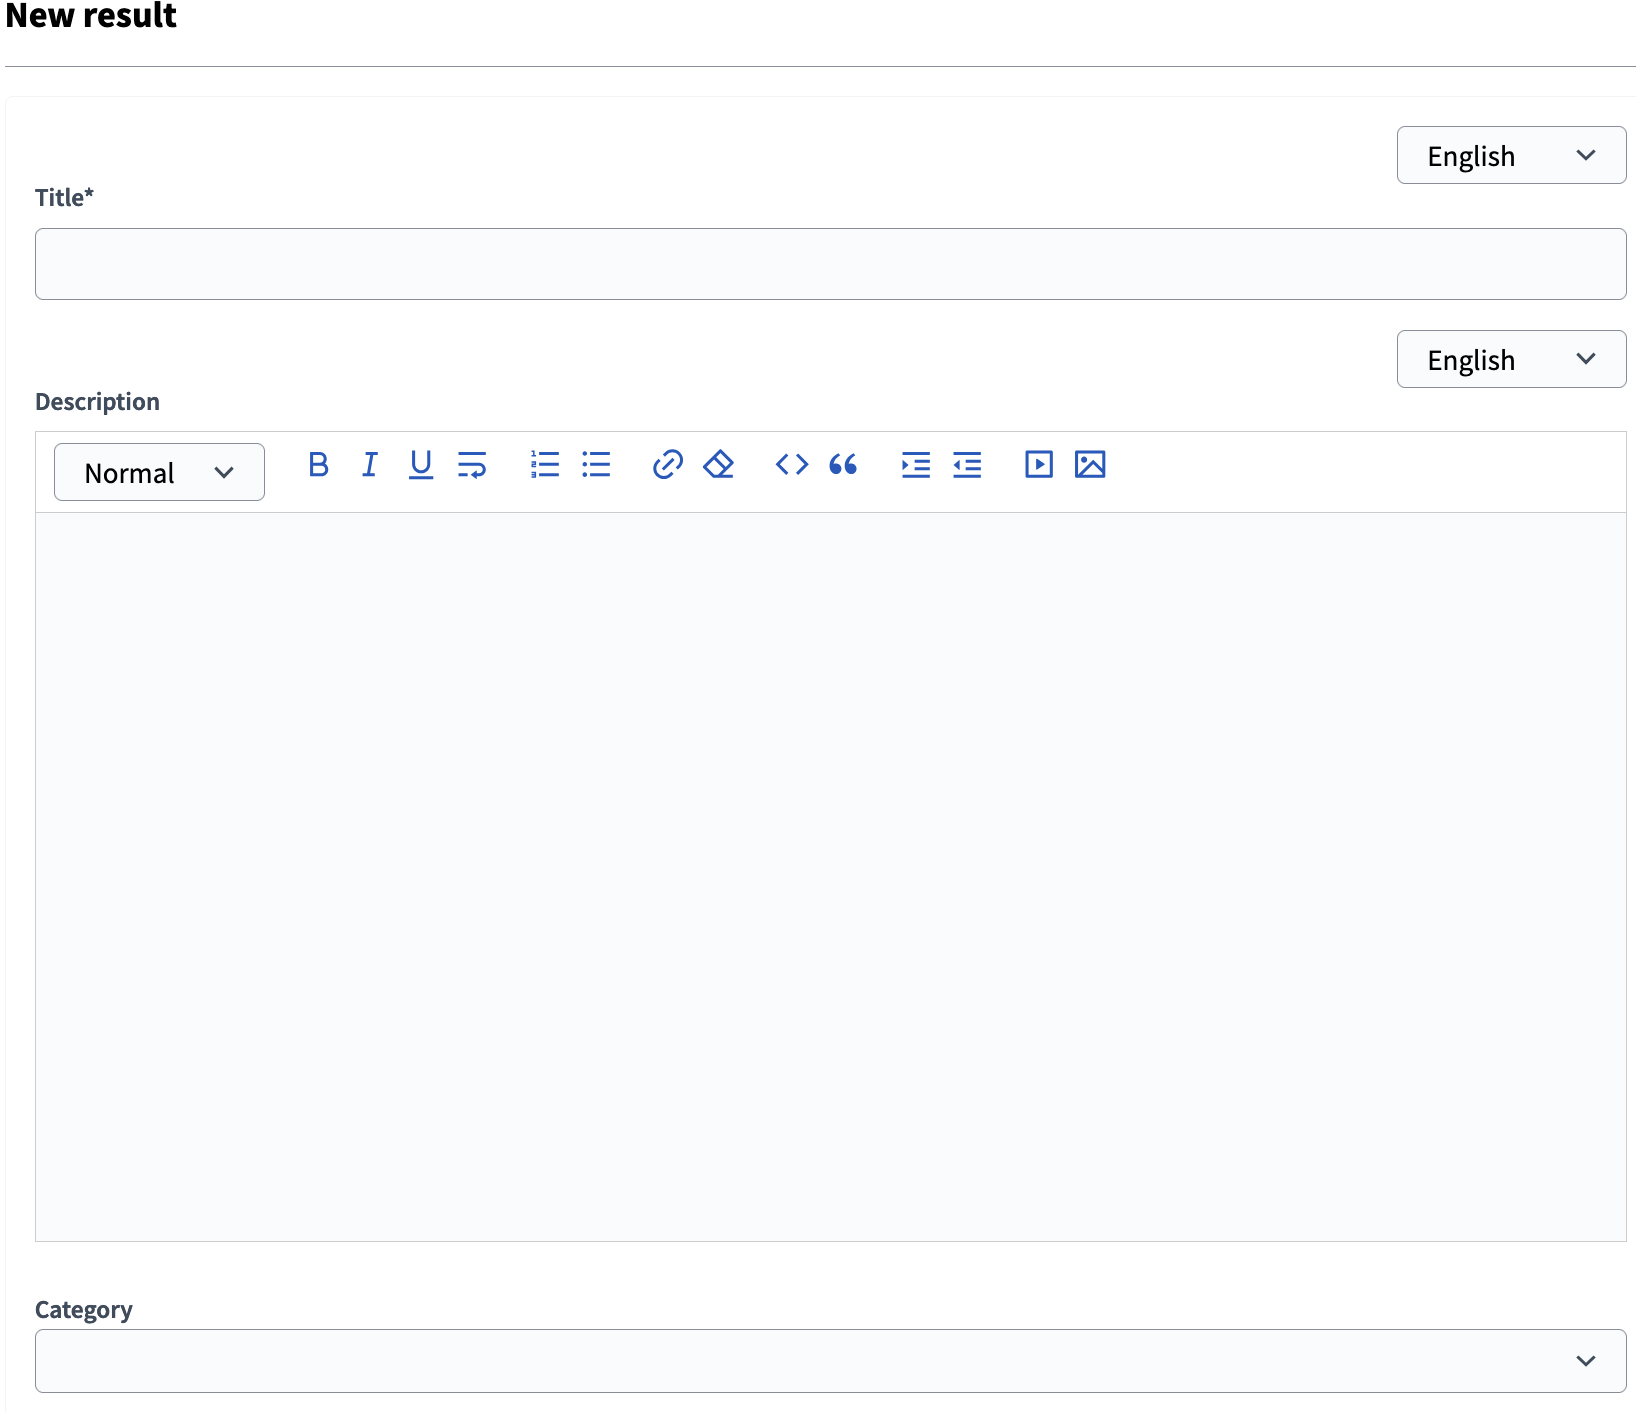Focus the Description editor text area

click(830, 876)
